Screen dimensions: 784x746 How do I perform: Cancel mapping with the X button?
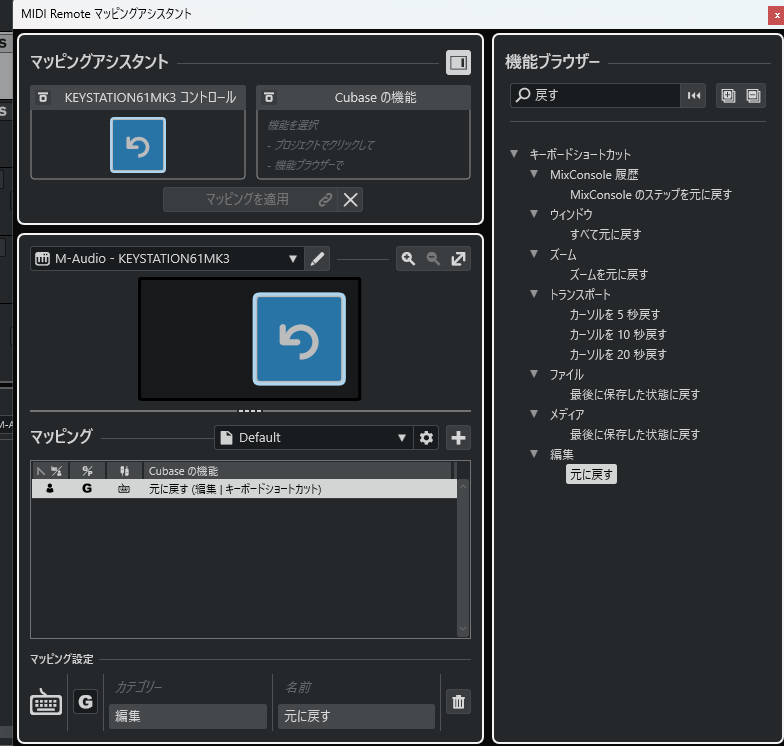[x=351, y=199]
